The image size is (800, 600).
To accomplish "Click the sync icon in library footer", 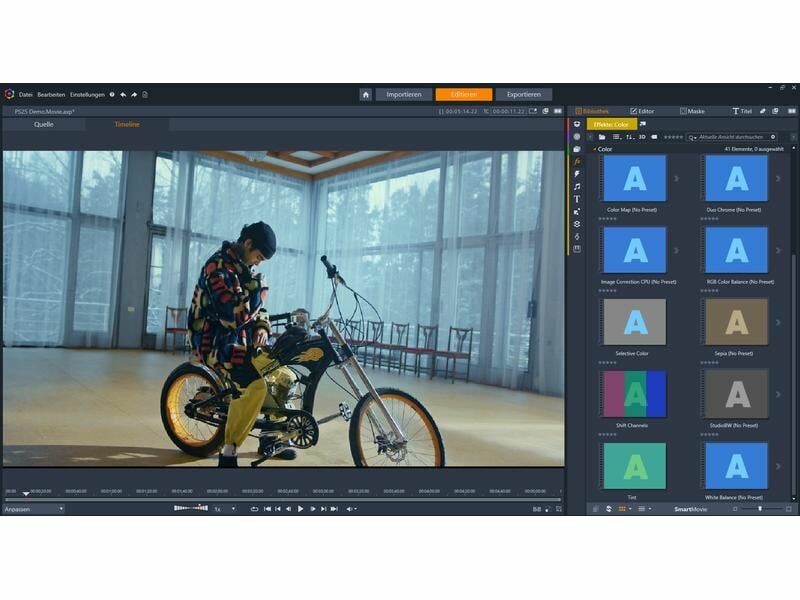I will click(x=609, y=509).
